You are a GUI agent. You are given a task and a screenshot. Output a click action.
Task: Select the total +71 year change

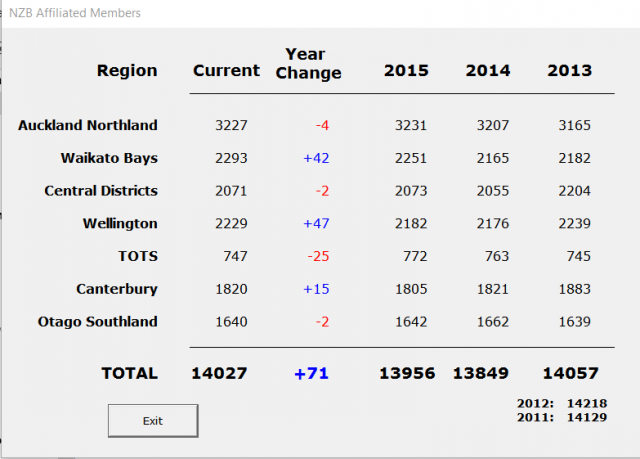click(311, 373)
